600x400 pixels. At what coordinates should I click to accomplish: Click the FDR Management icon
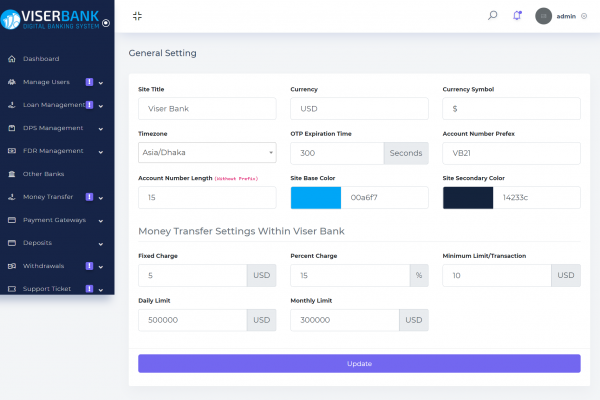[12, 151]
